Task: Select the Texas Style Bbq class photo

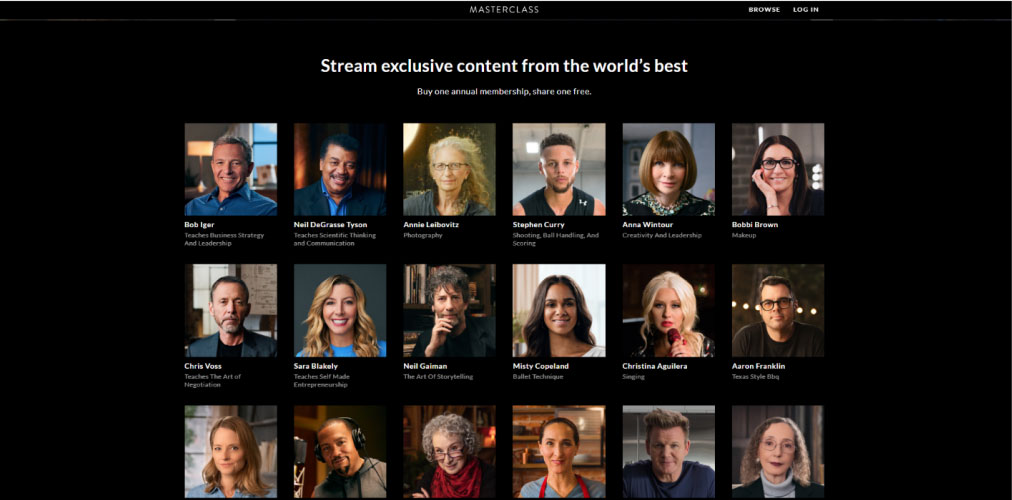Action: pos(778,310)
